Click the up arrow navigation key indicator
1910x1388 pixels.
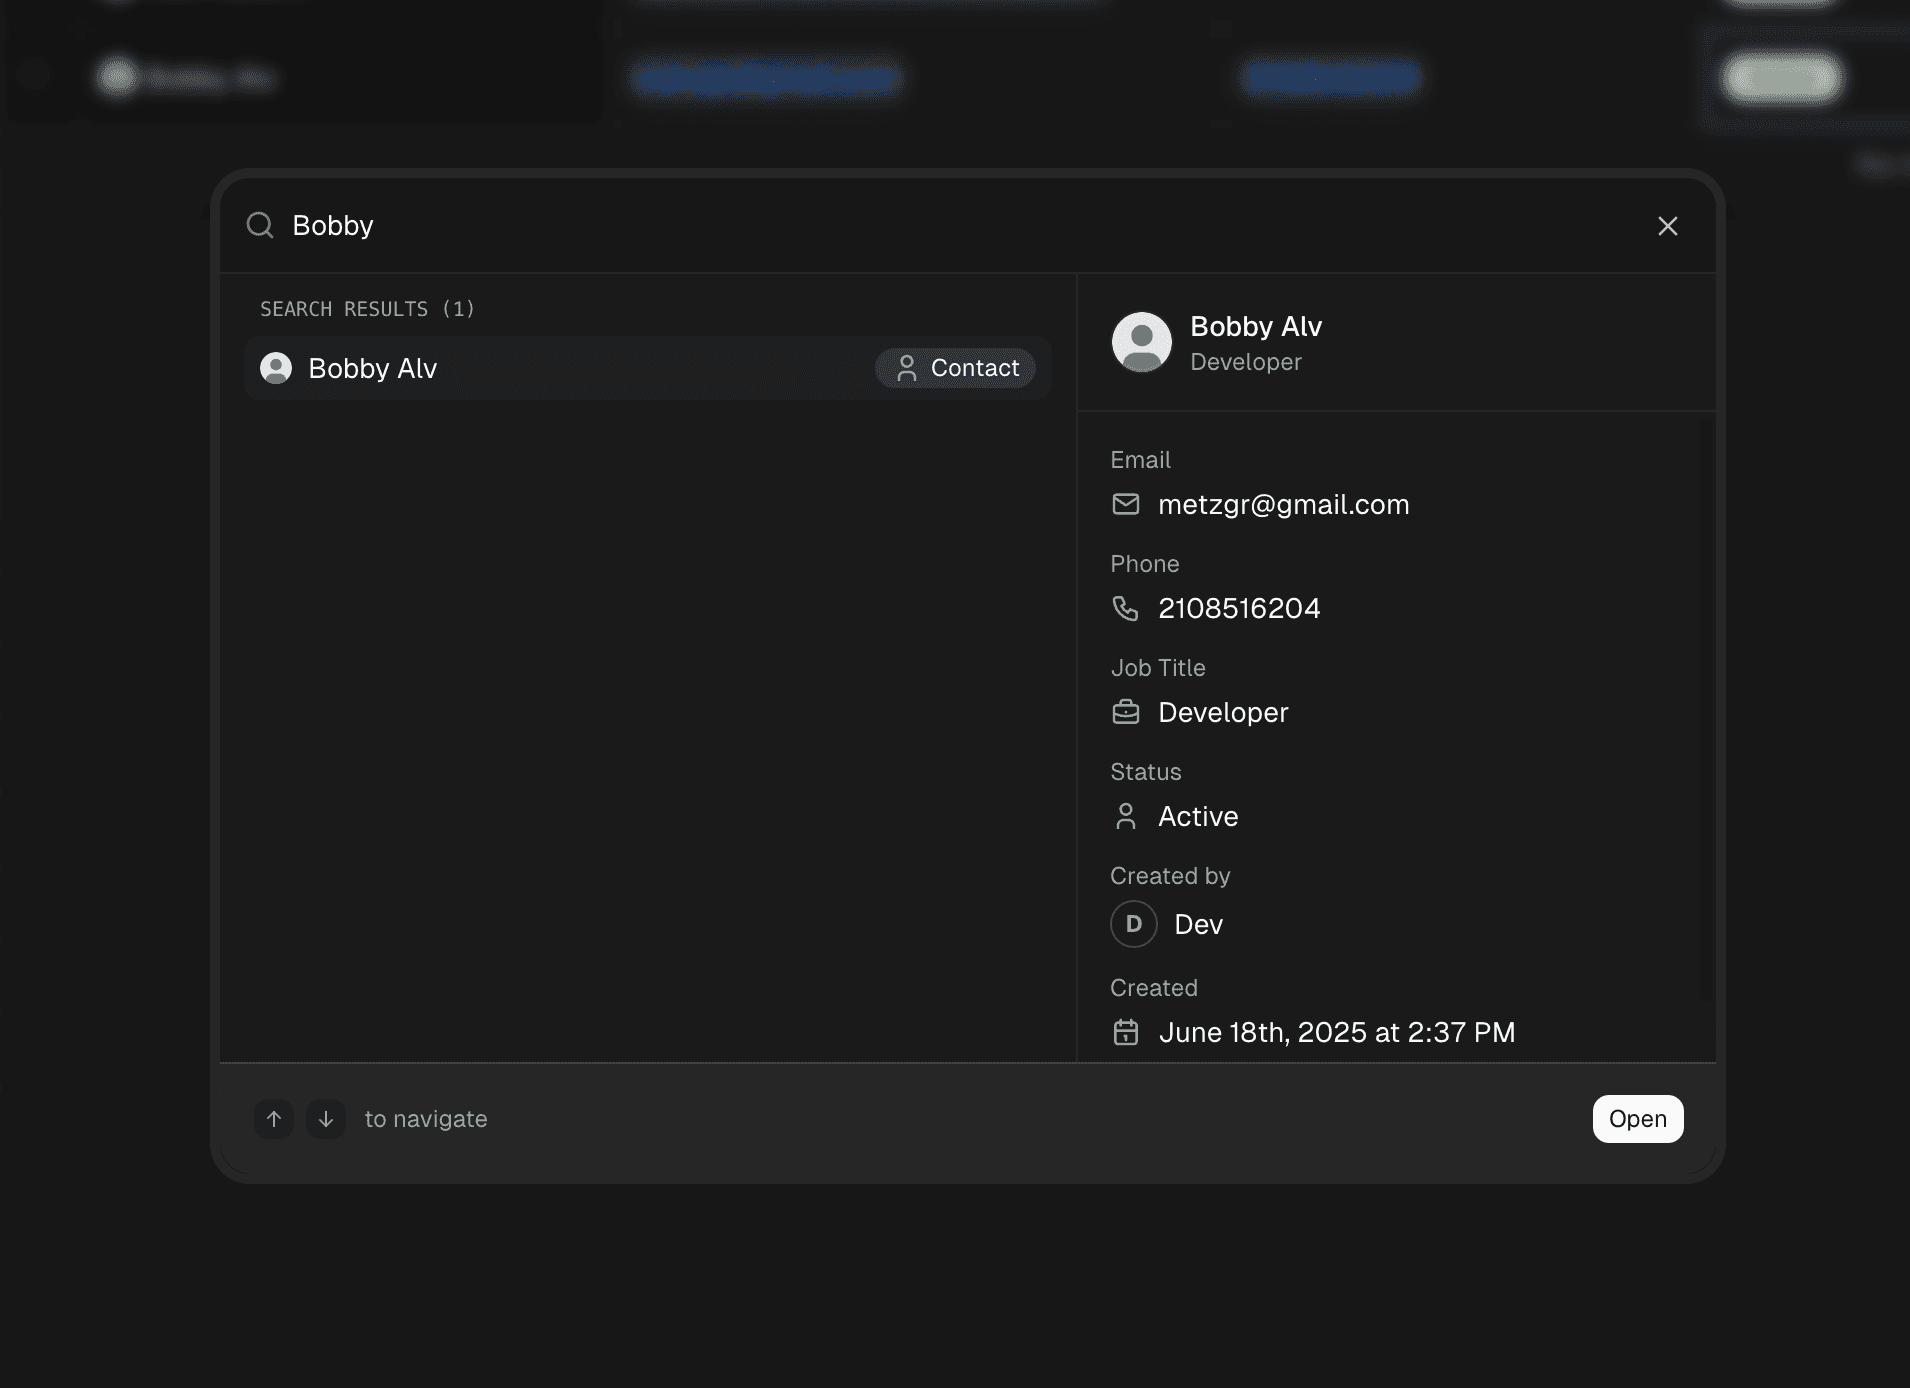coord(274,1119)
